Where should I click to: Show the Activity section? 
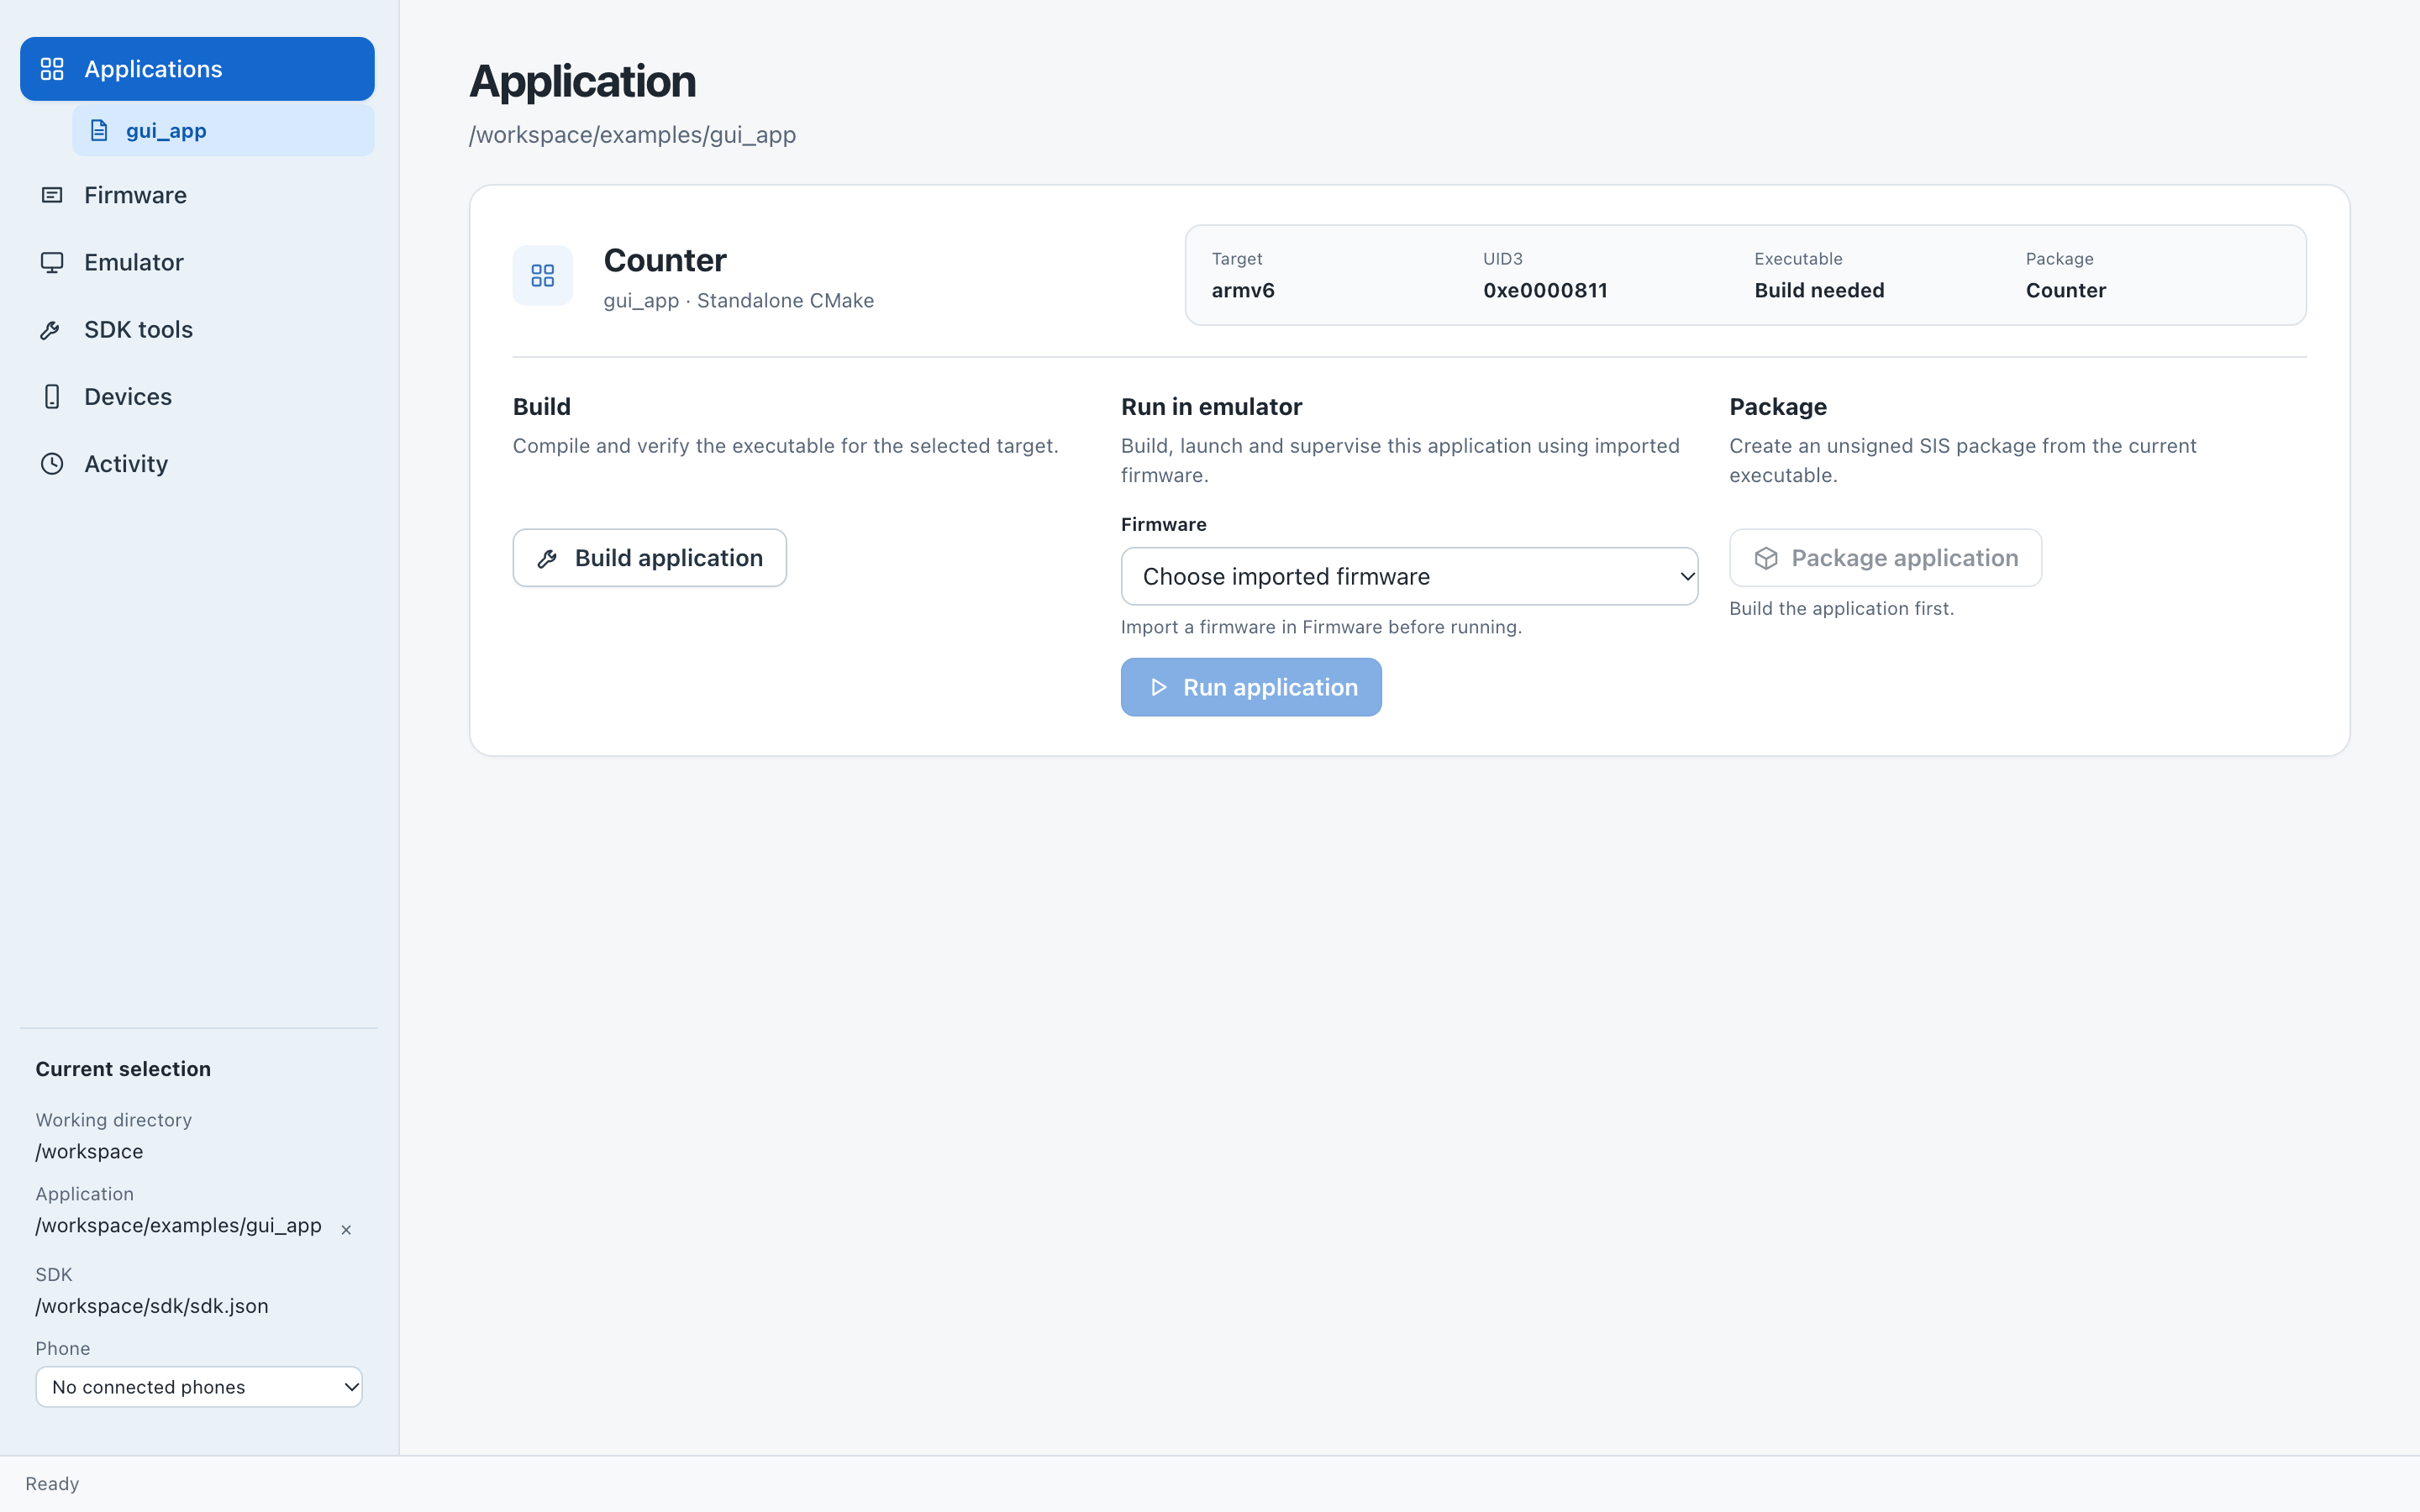[197, 464]
